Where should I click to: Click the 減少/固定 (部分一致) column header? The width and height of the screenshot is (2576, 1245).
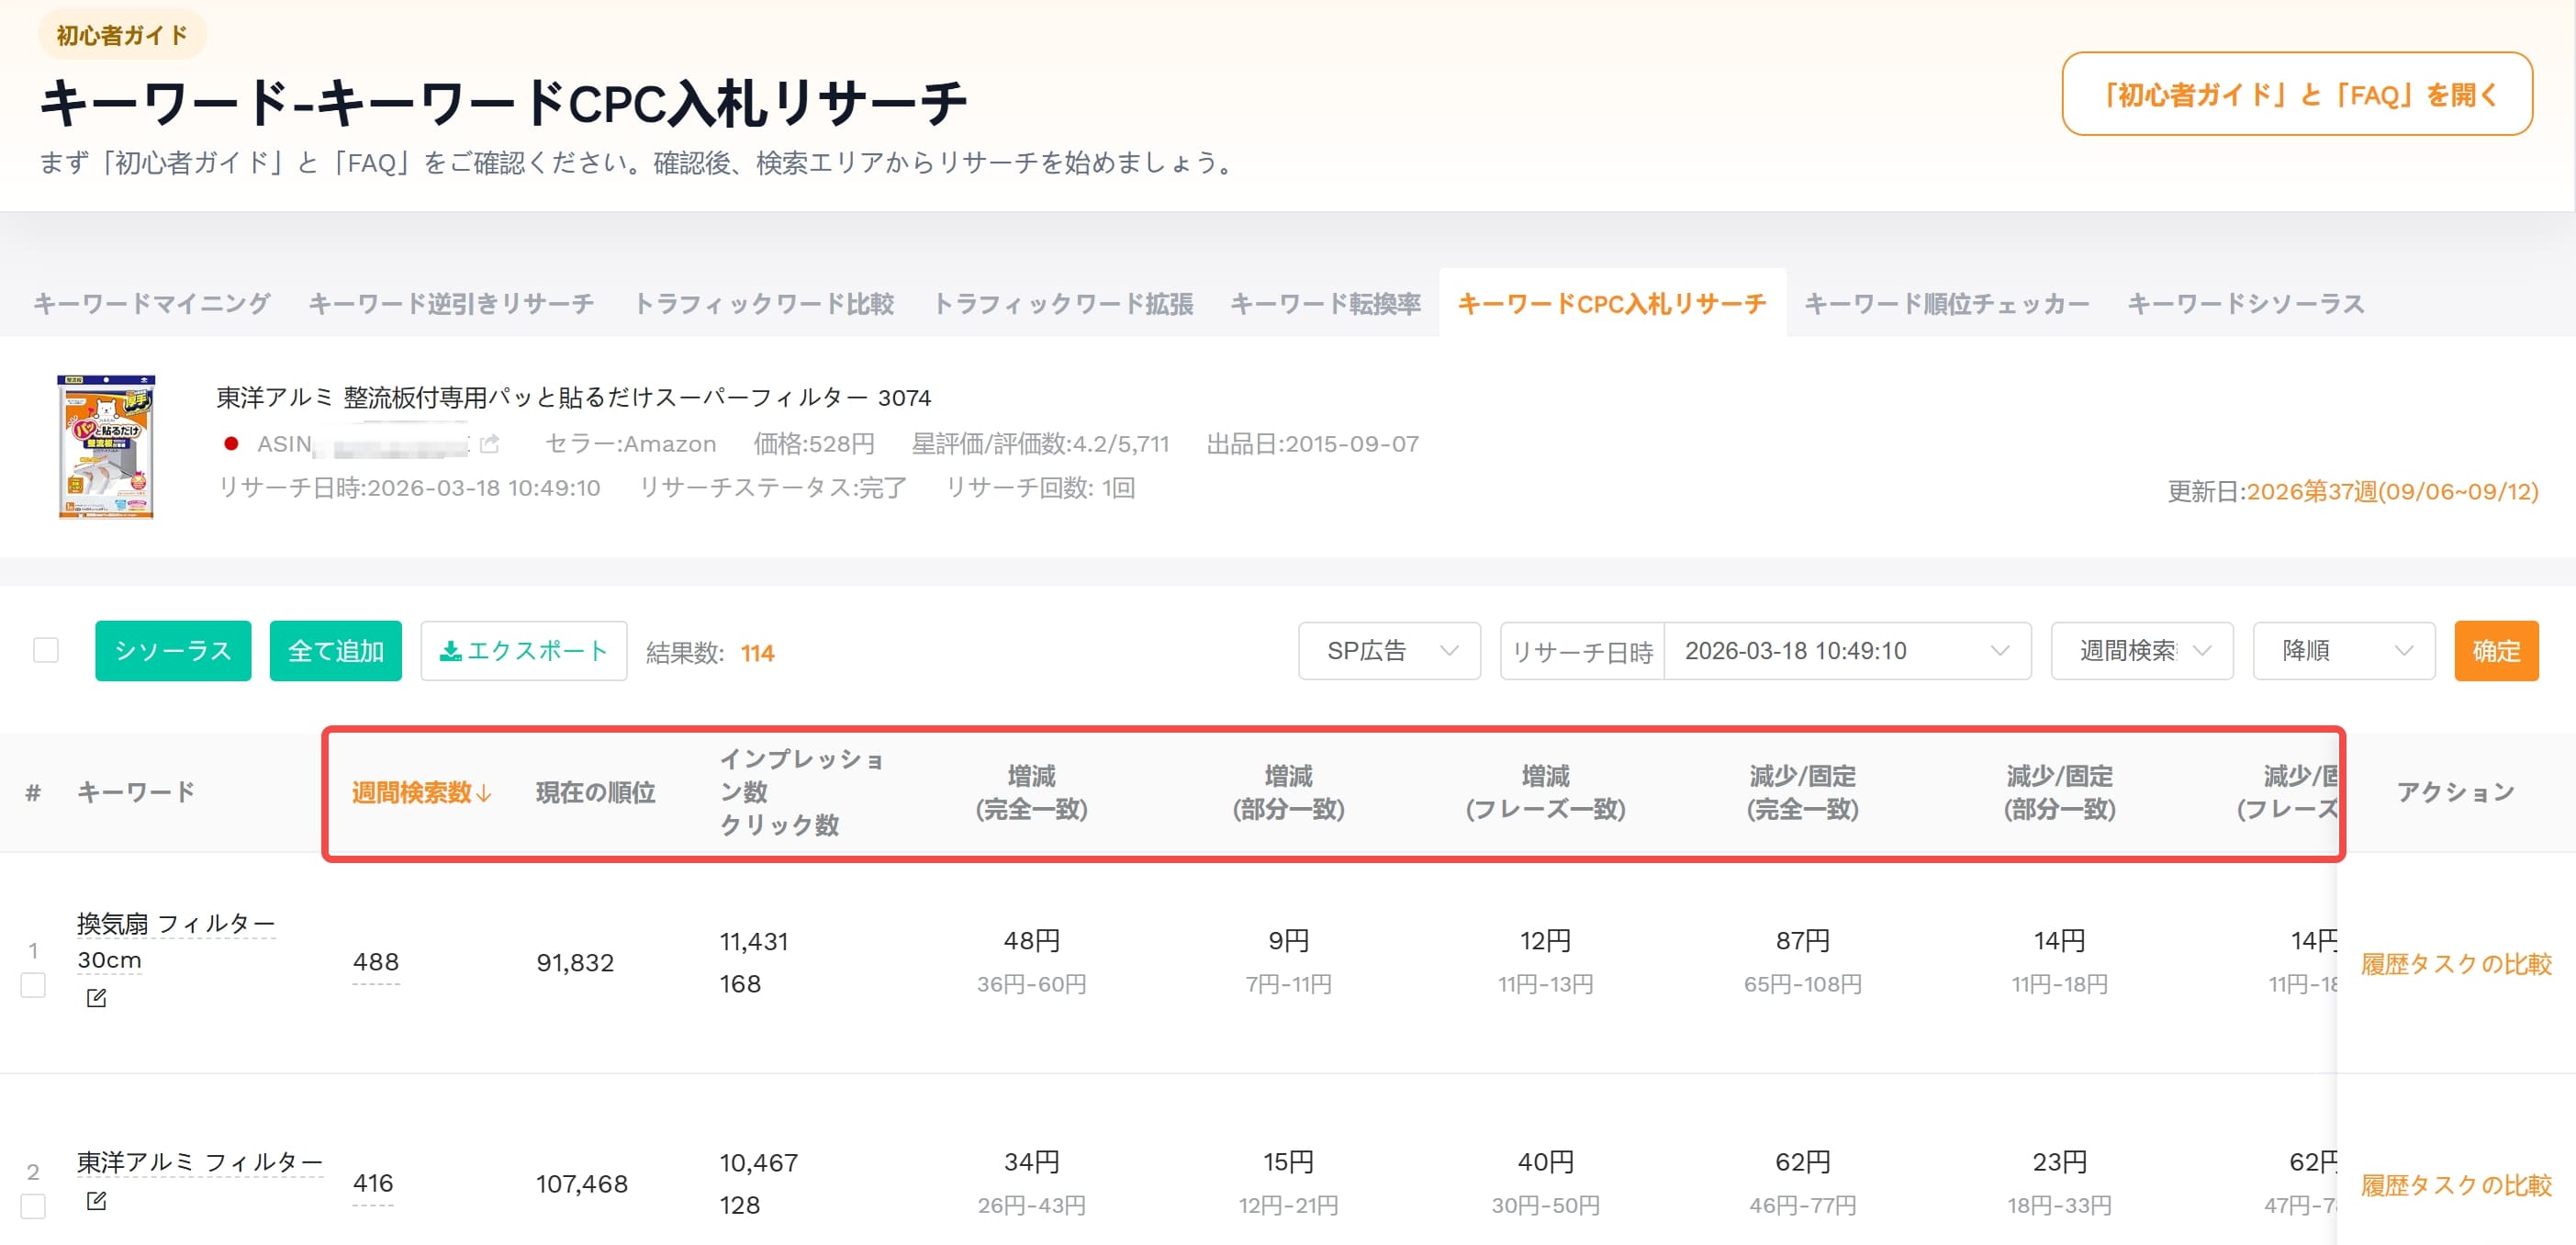pyautogui.click(x=2059, y=792)
